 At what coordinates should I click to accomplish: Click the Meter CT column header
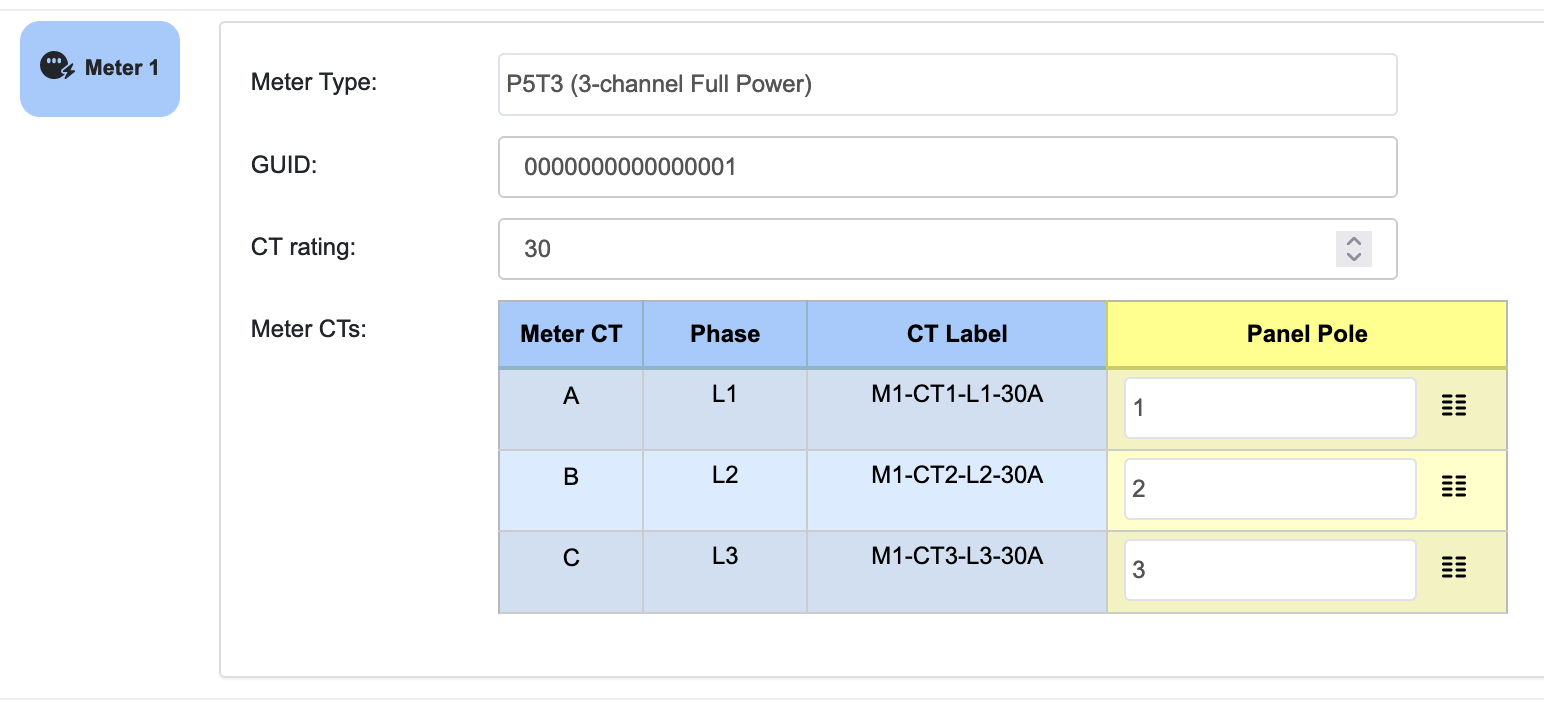pos(571,334)
